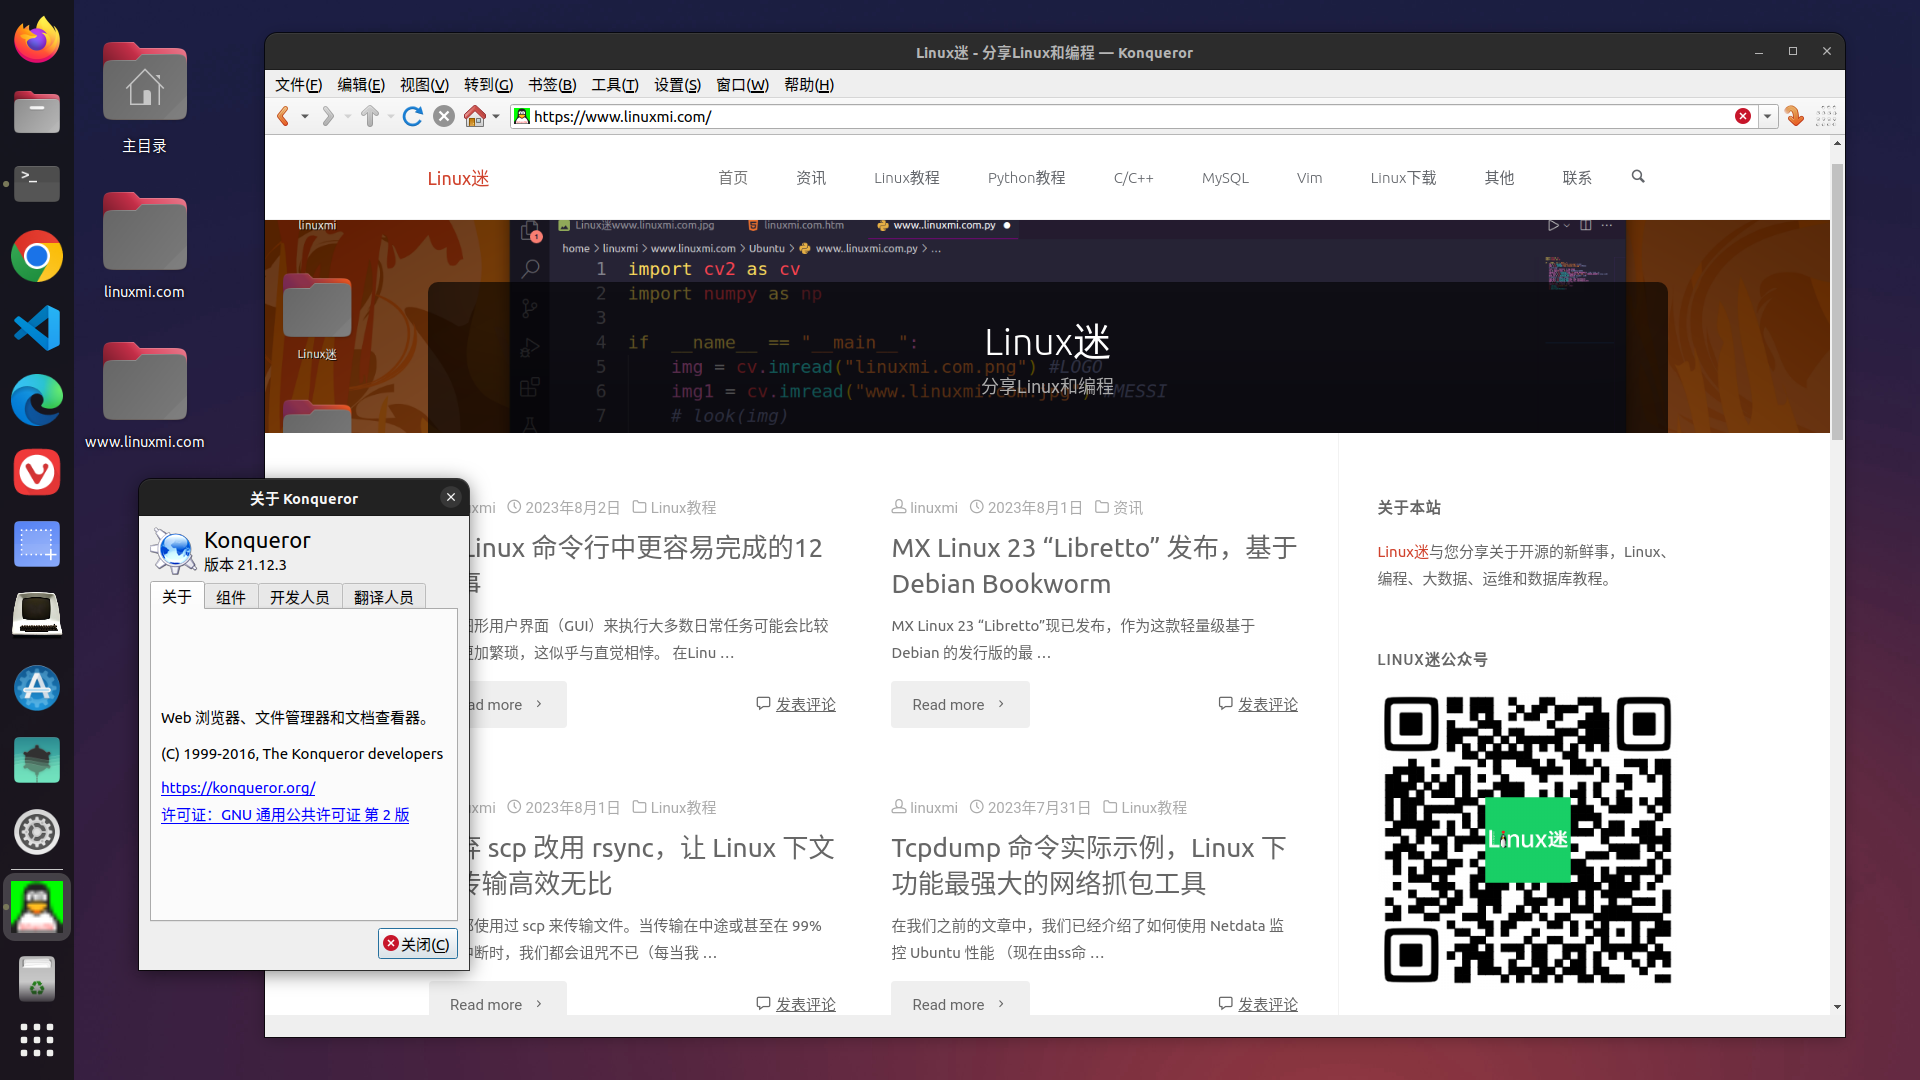The width and height of the screenshot is (1920, 1080).
Task: Open Software Updater (A icon) in dock
Action: 37,688
